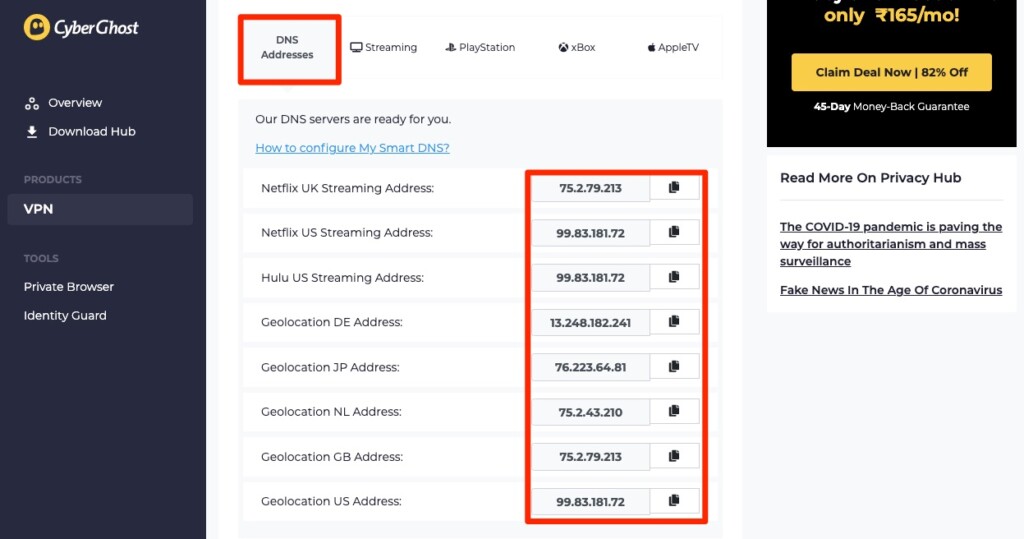Select the Geolocation GB address field

click(590, 457)
